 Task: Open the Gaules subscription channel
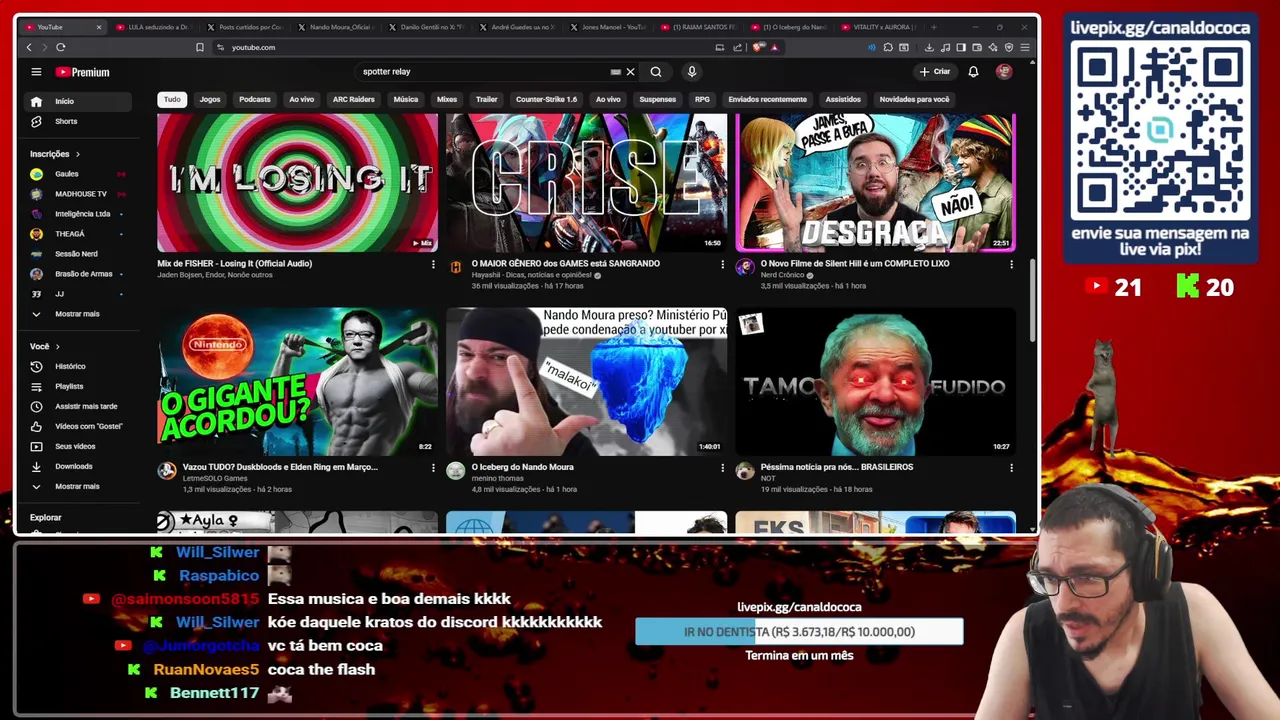point(78,174)
